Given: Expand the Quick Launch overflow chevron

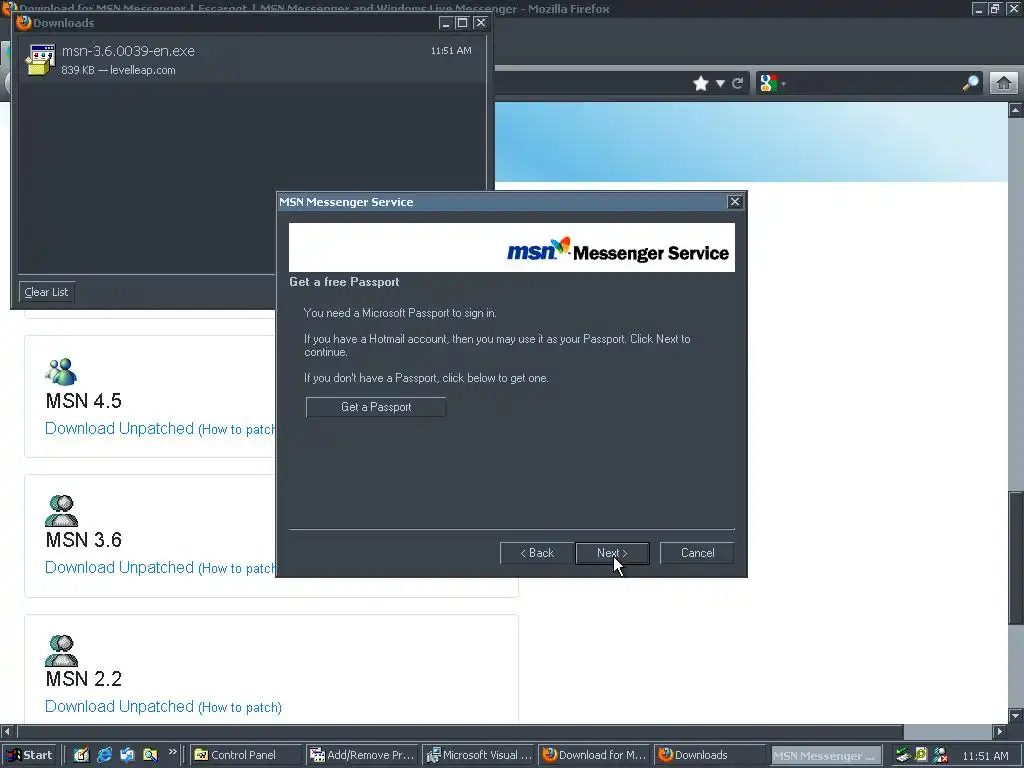Looking at the screenshot, I should point(172,752).
